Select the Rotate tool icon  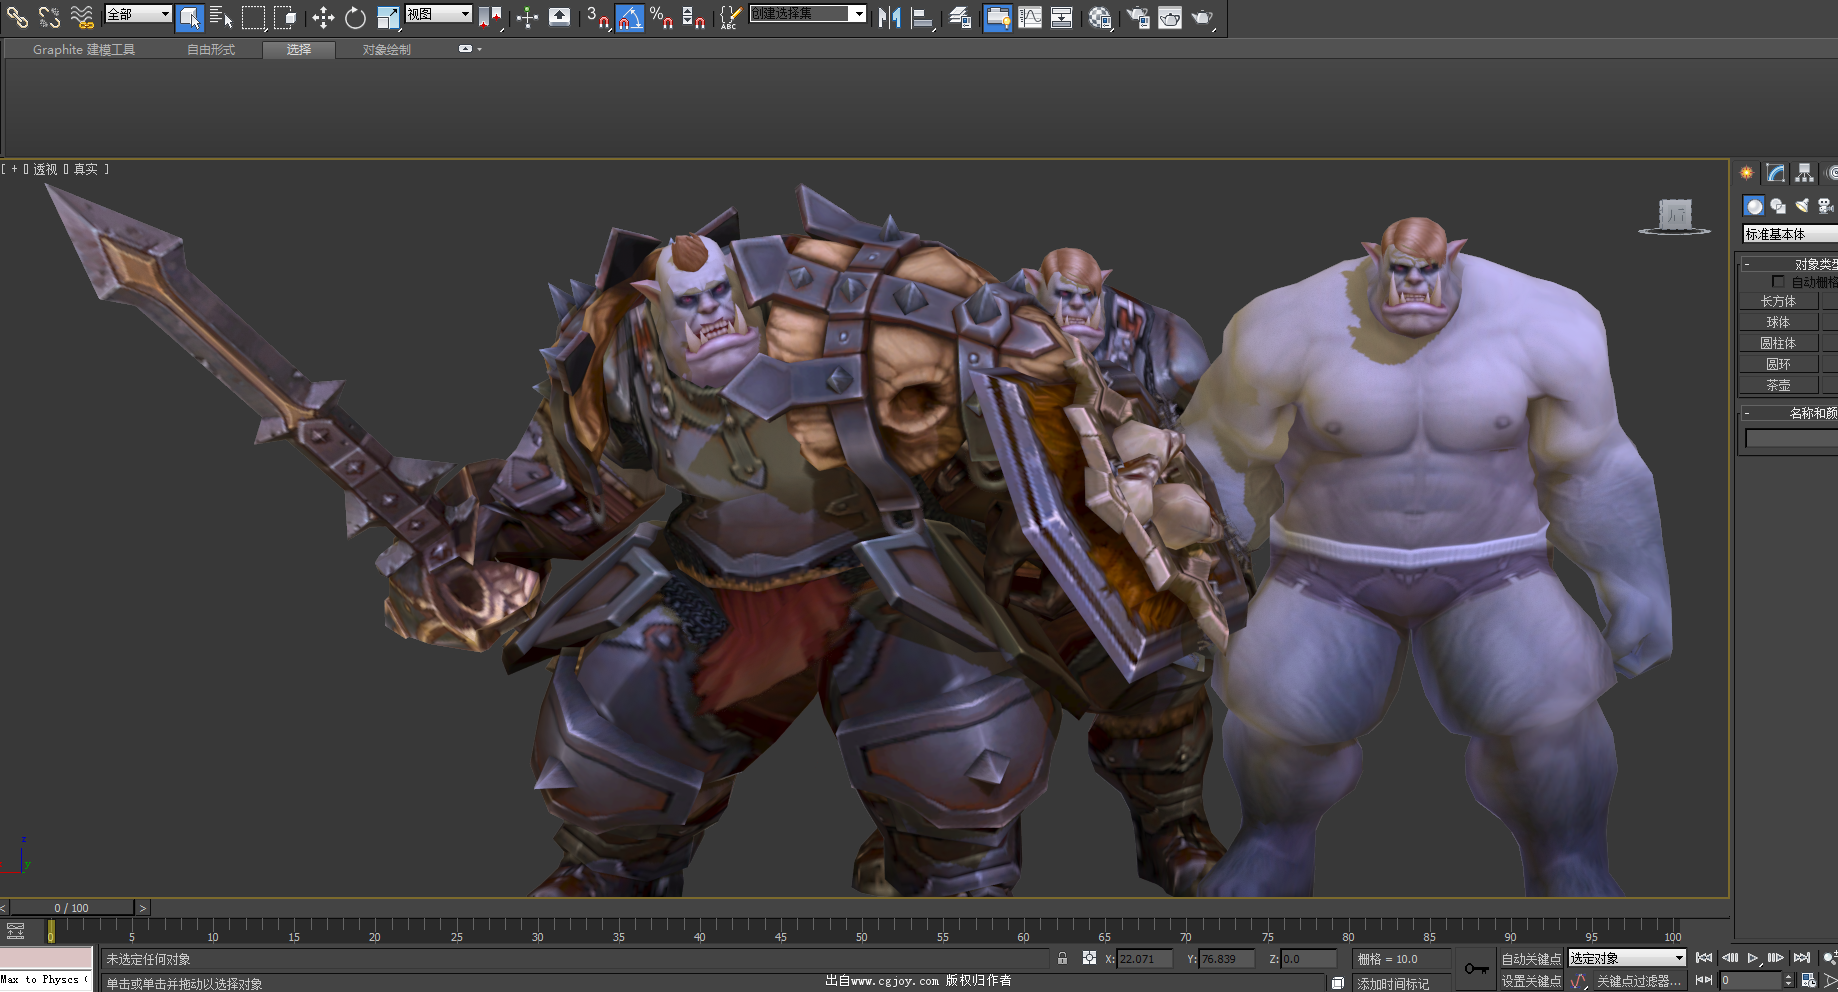[x=355, y=17]
